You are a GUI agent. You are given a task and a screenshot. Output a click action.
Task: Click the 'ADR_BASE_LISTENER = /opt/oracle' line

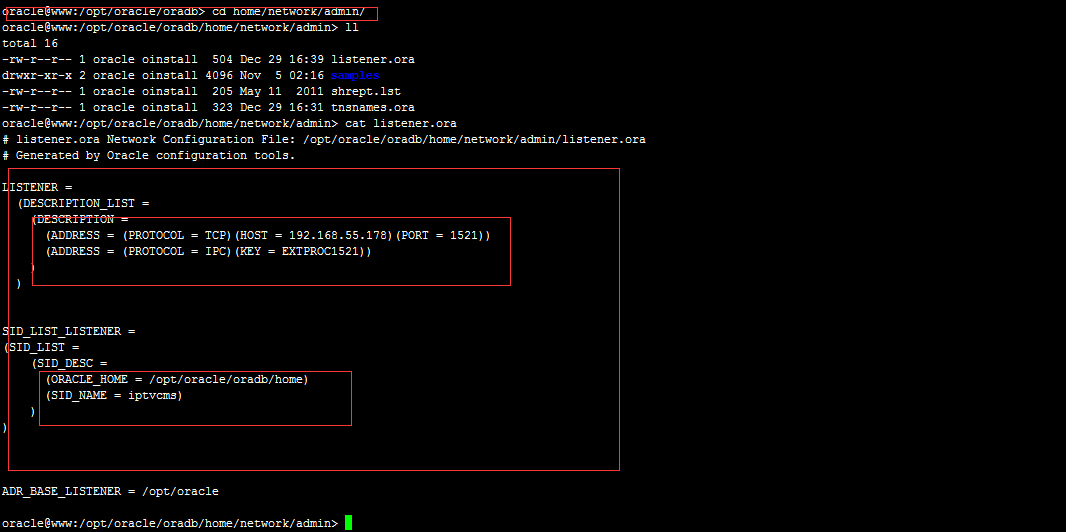tap(110, 491)
